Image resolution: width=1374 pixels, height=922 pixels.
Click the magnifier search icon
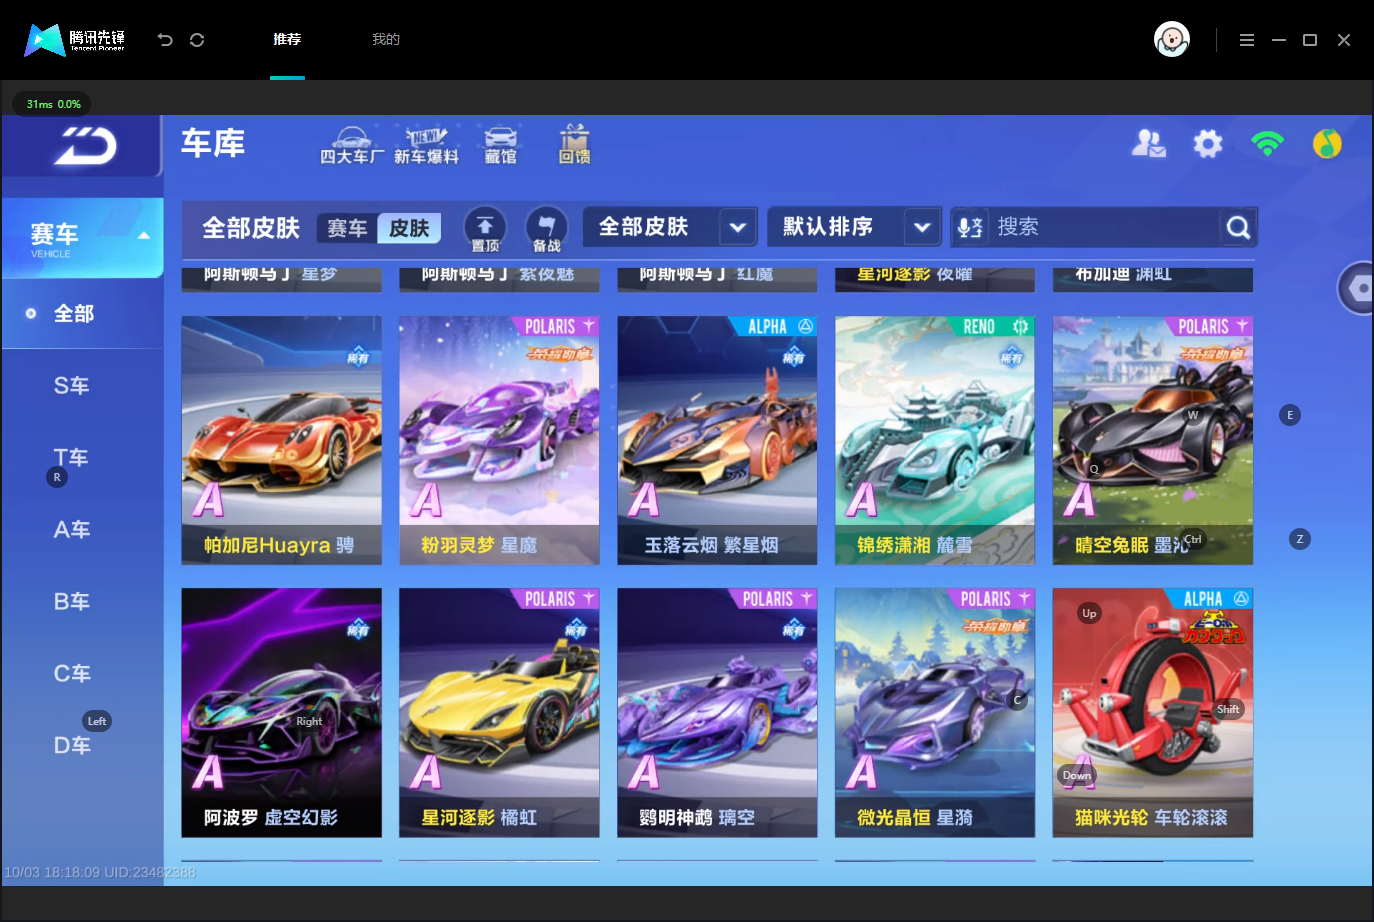point(1238,227)
